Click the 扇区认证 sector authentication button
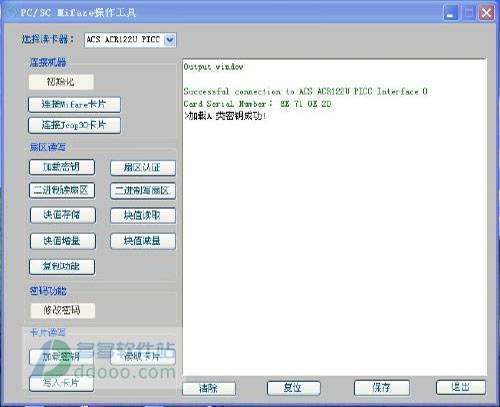Image resolution: width=500 pixels, height=407 pixels. tap(143, 168)
